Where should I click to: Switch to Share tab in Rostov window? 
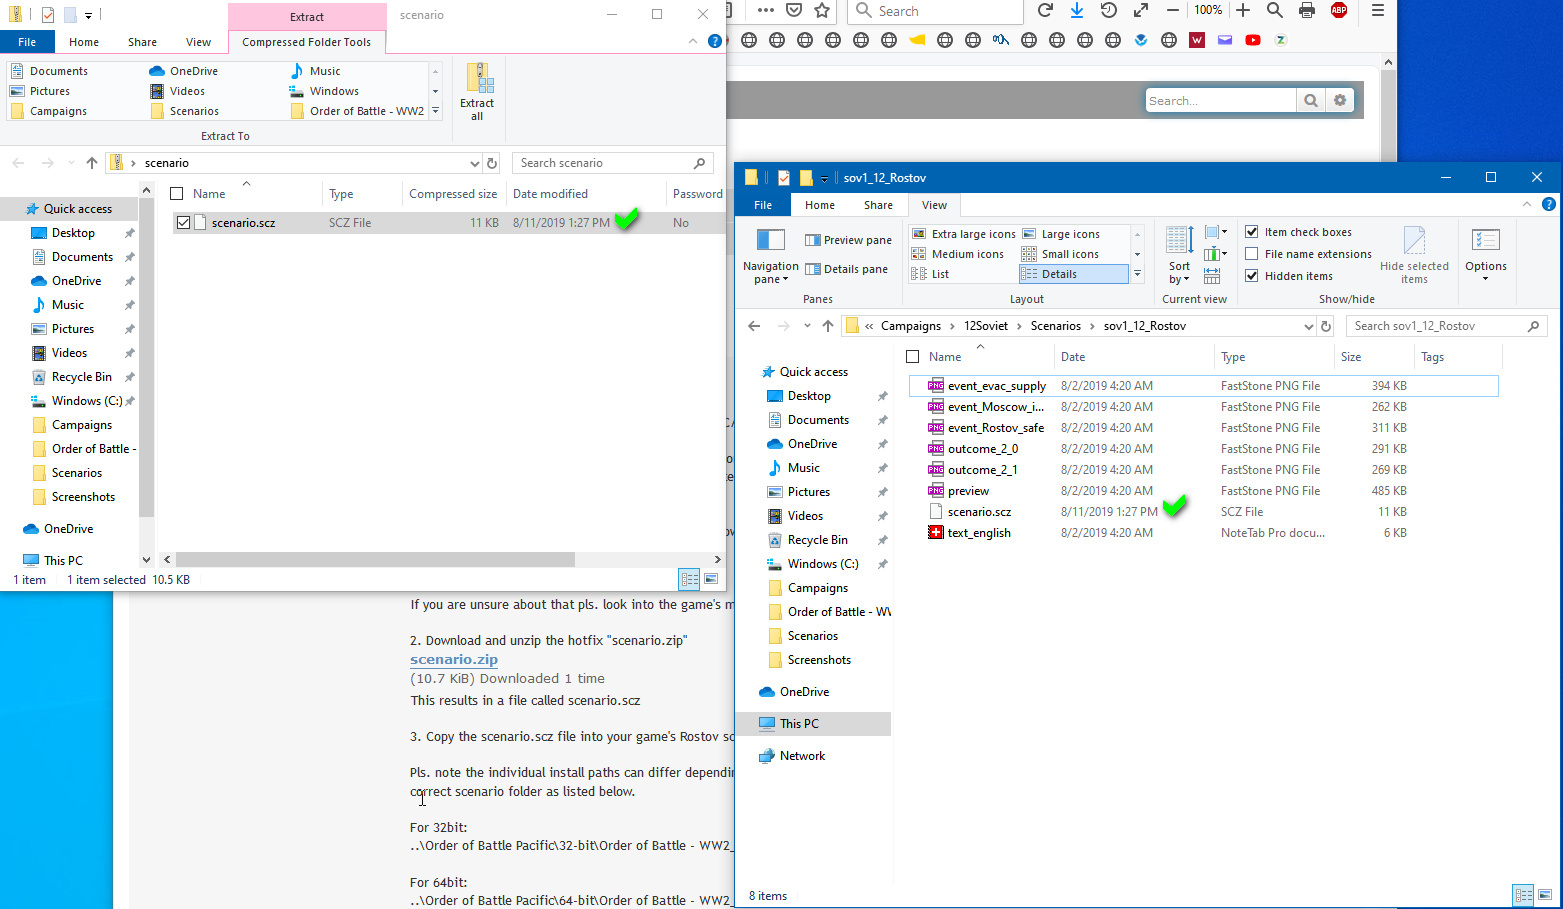click(x=878, y=205)
